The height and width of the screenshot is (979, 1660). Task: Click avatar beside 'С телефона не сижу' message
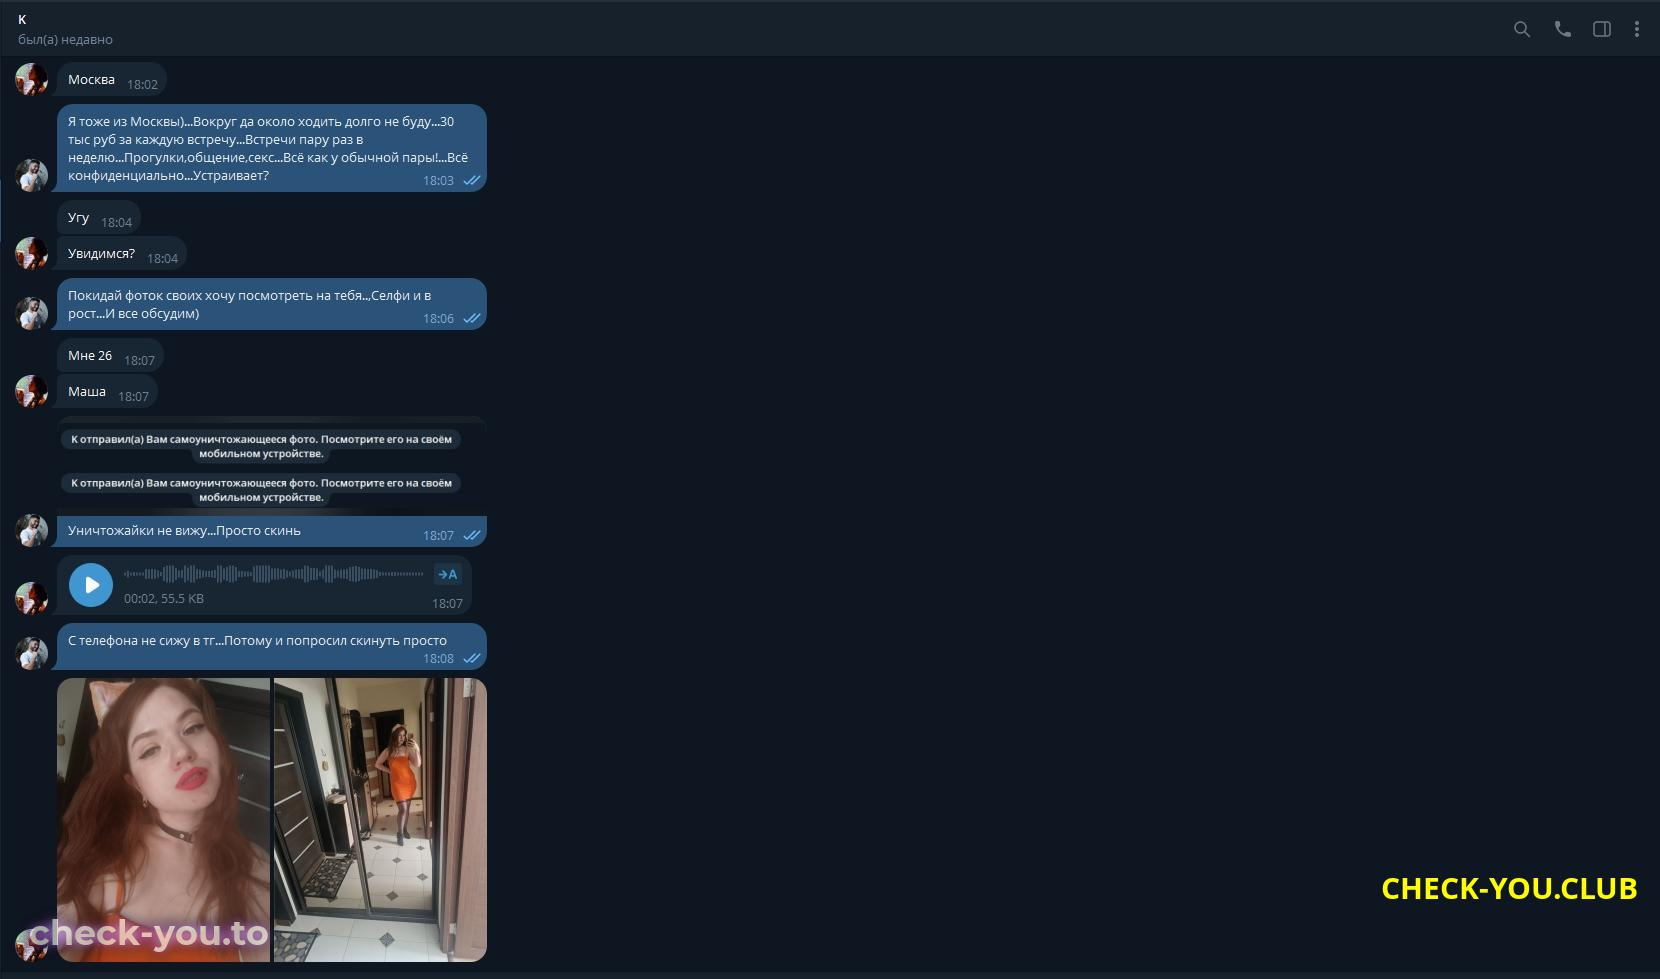(31, 653)
